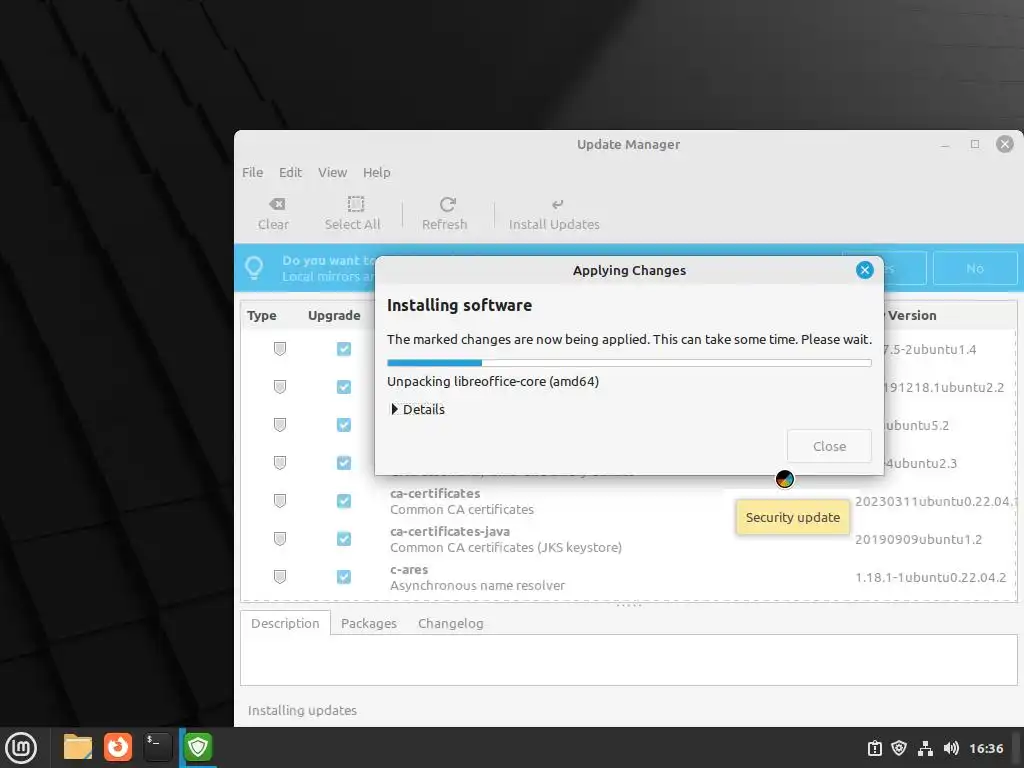Sort by the Type column header
The image size is (1024, 768).
point(262,315)
